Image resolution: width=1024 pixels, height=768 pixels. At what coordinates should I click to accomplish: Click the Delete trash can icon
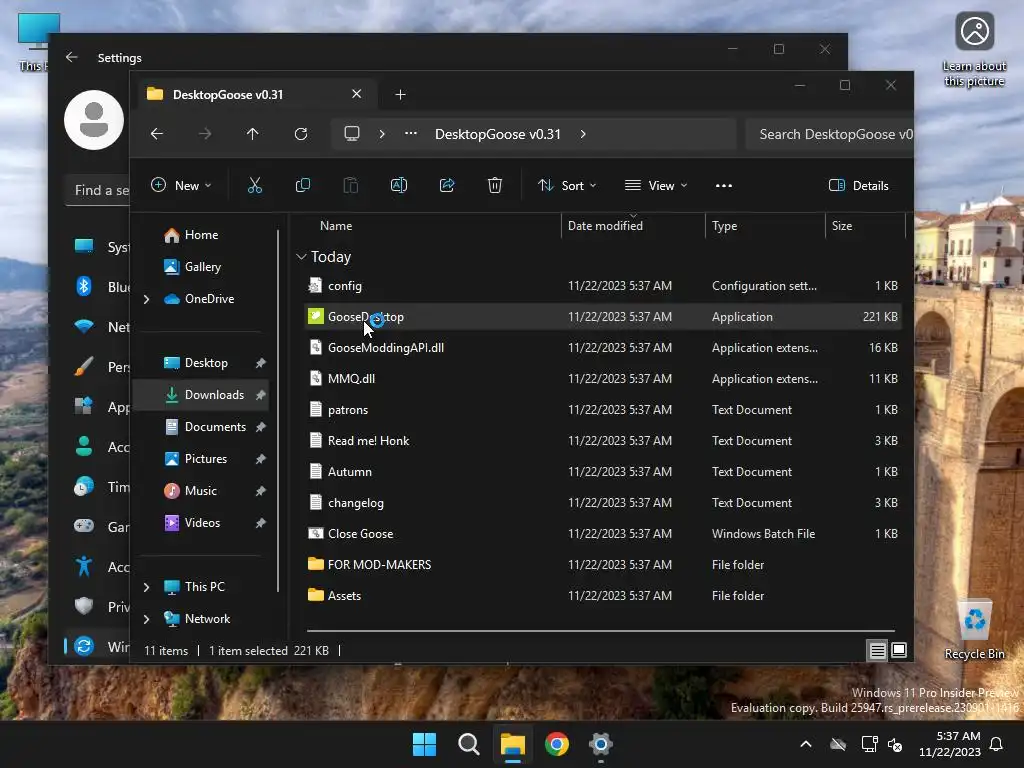click(495, 185)
